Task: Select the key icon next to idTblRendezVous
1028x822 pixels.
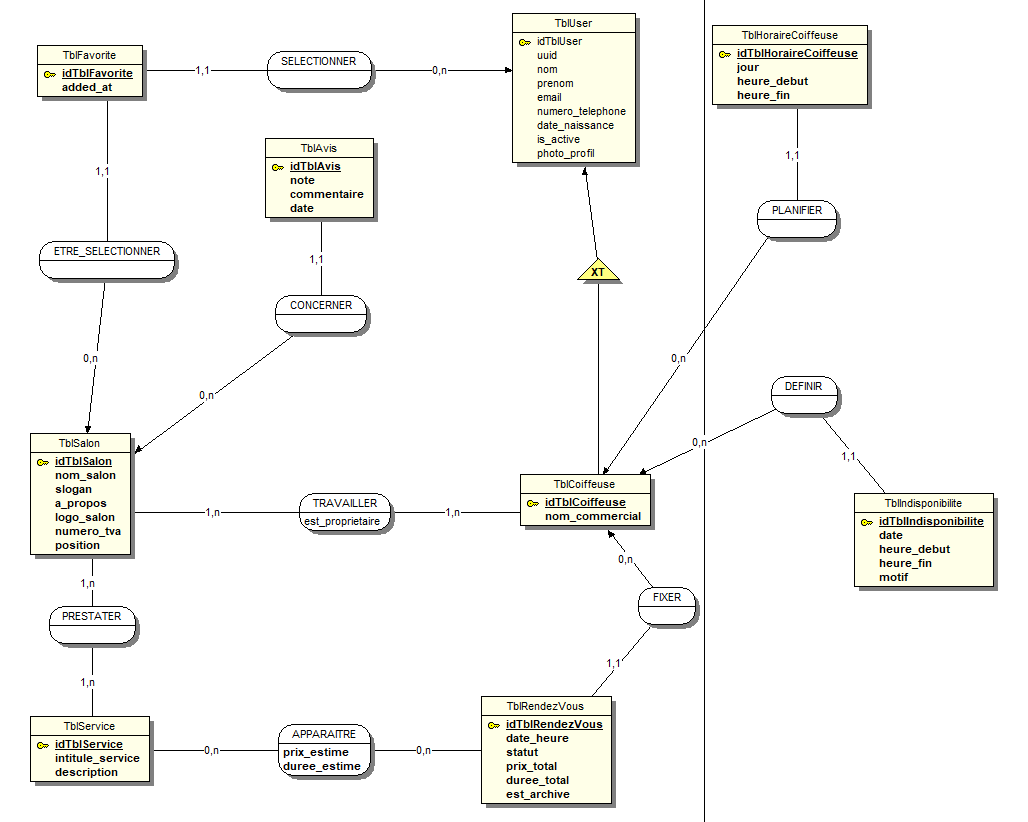Action: click(x=493, y=725)
